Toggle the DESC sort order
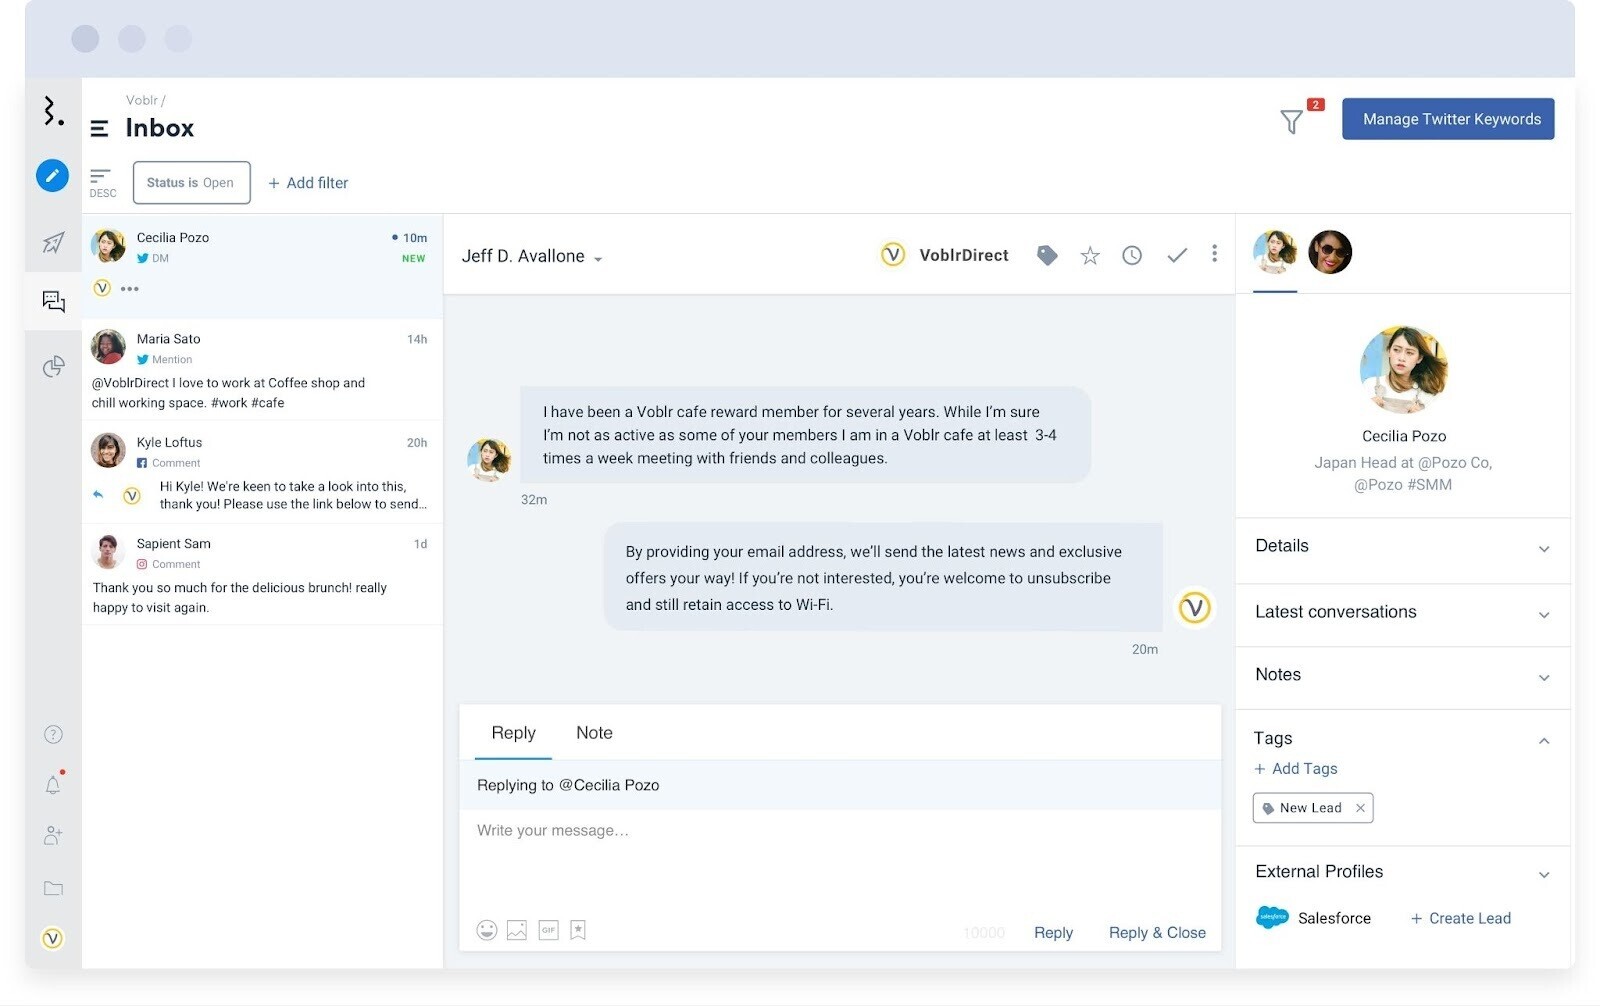This screenshot has width=1600, height=1006. click(x=102, y=182)
